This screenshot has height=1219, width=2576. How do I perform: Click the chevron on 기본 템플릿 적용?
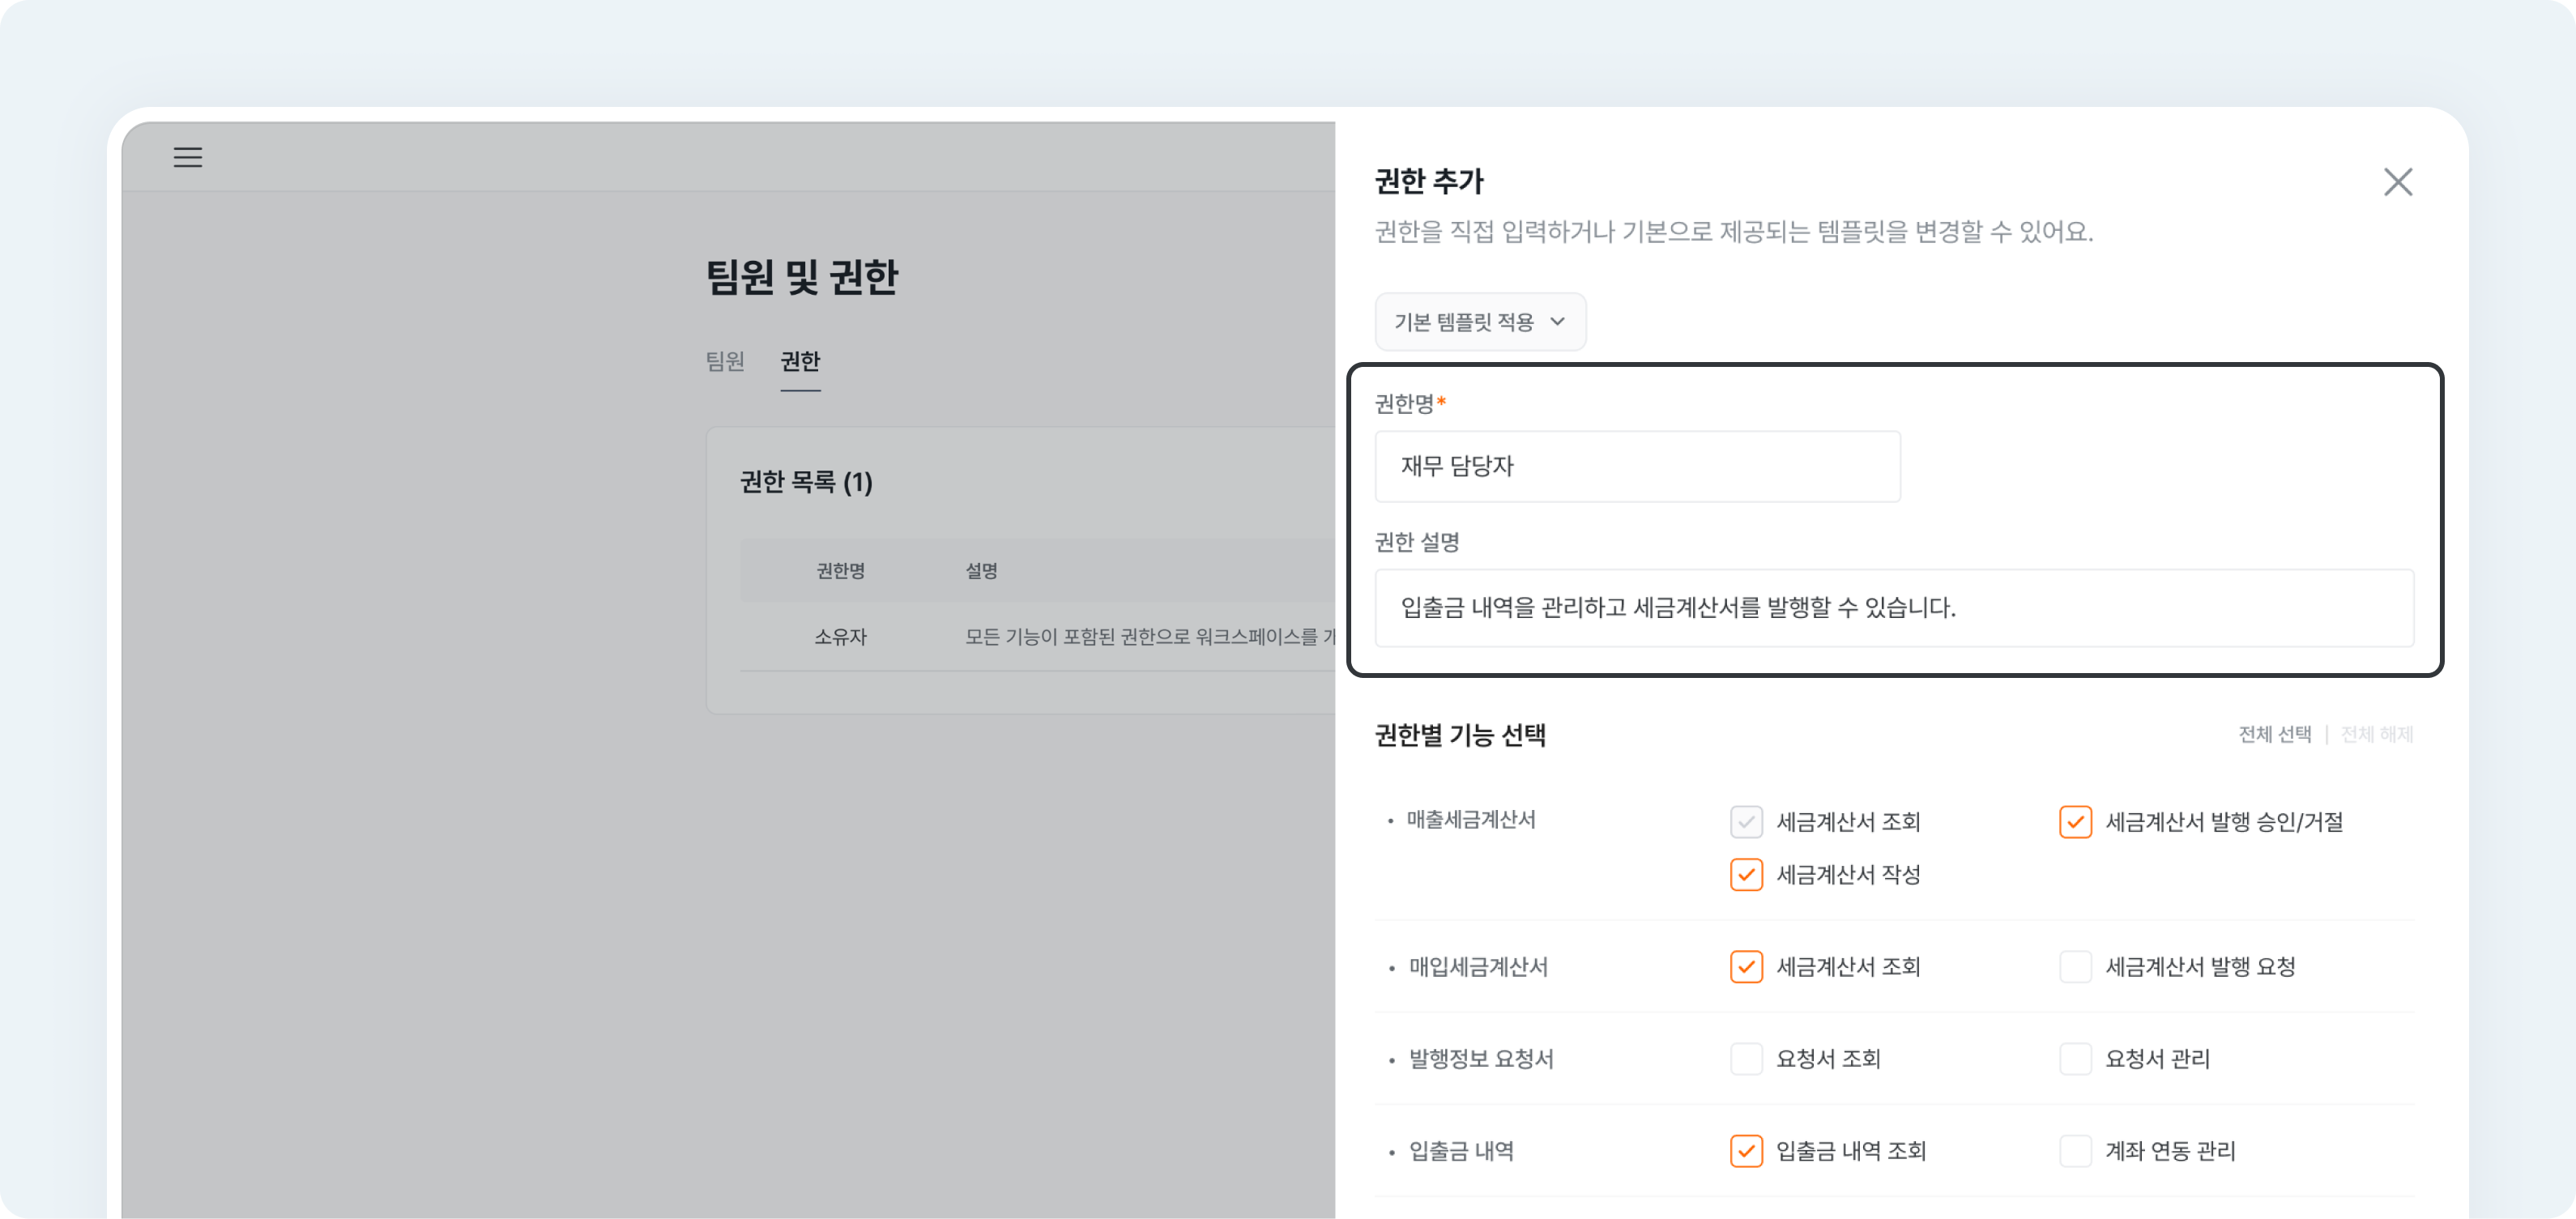pos(1557,322)
